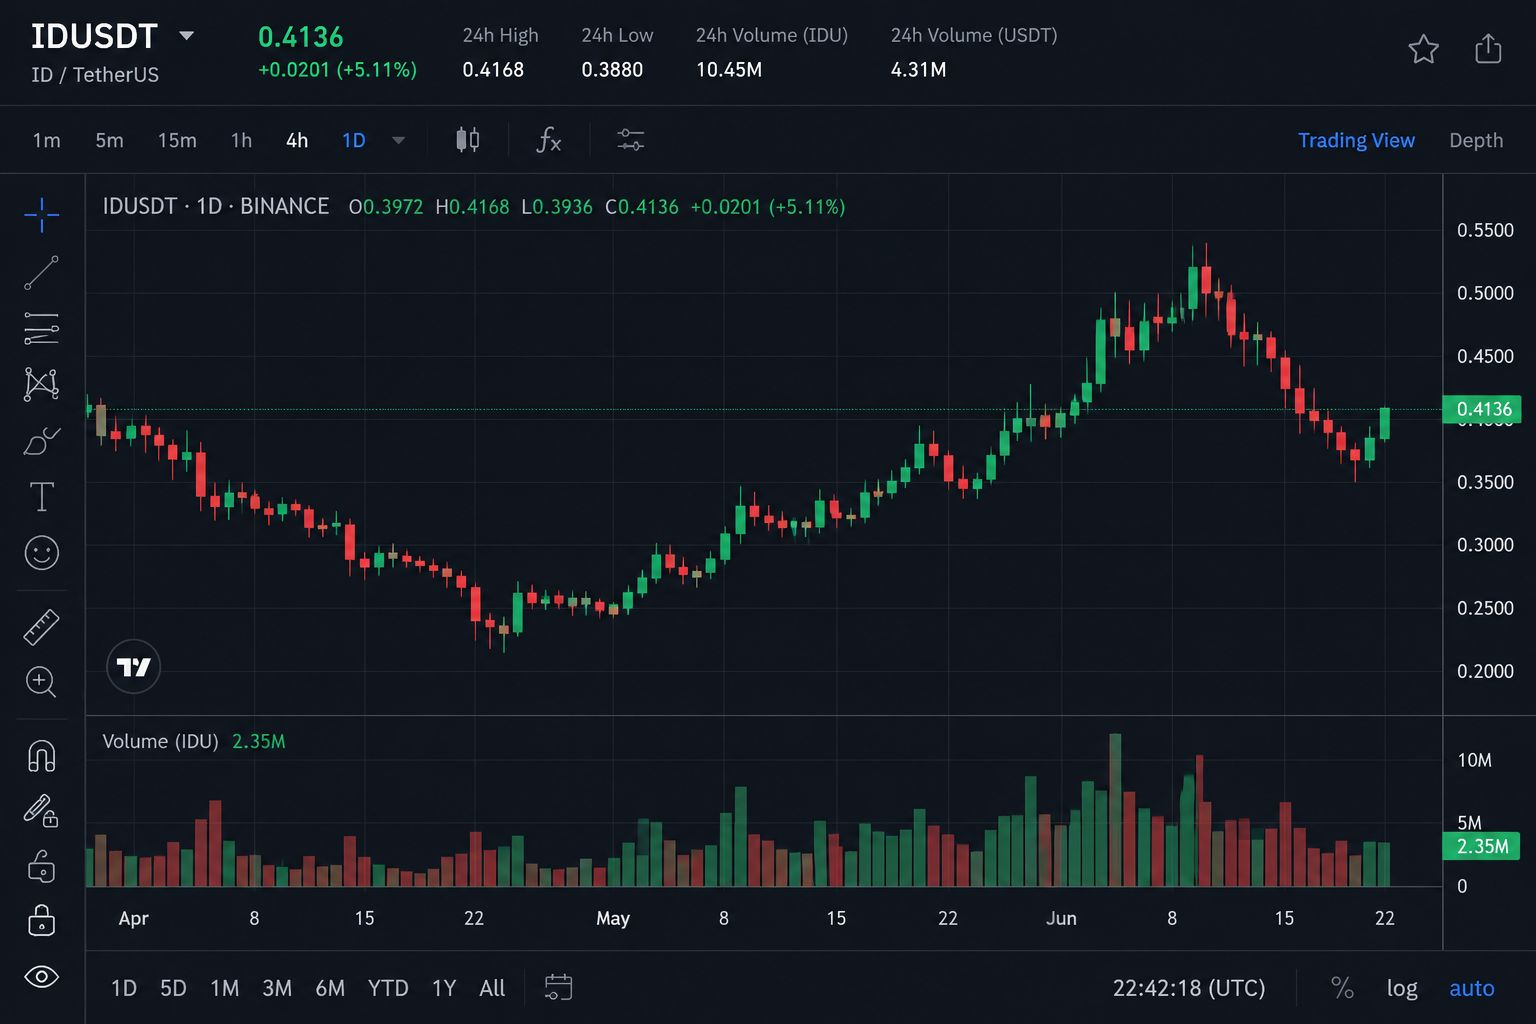This screenshot has width=1536, height=1024.
Task: Click the +0.0201 (+5.11%) change under price
Action: (337, 70)
